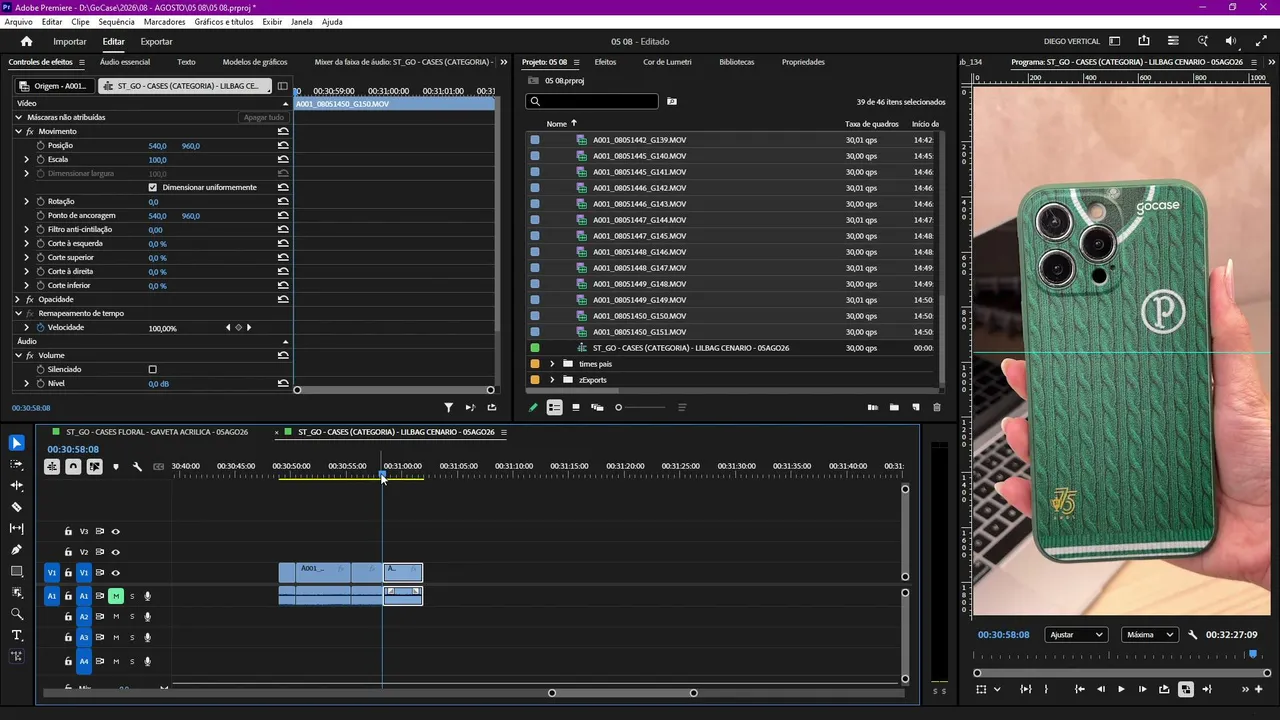
Task: Expand the Opacidade effect group
Action: tap(18, 300)
